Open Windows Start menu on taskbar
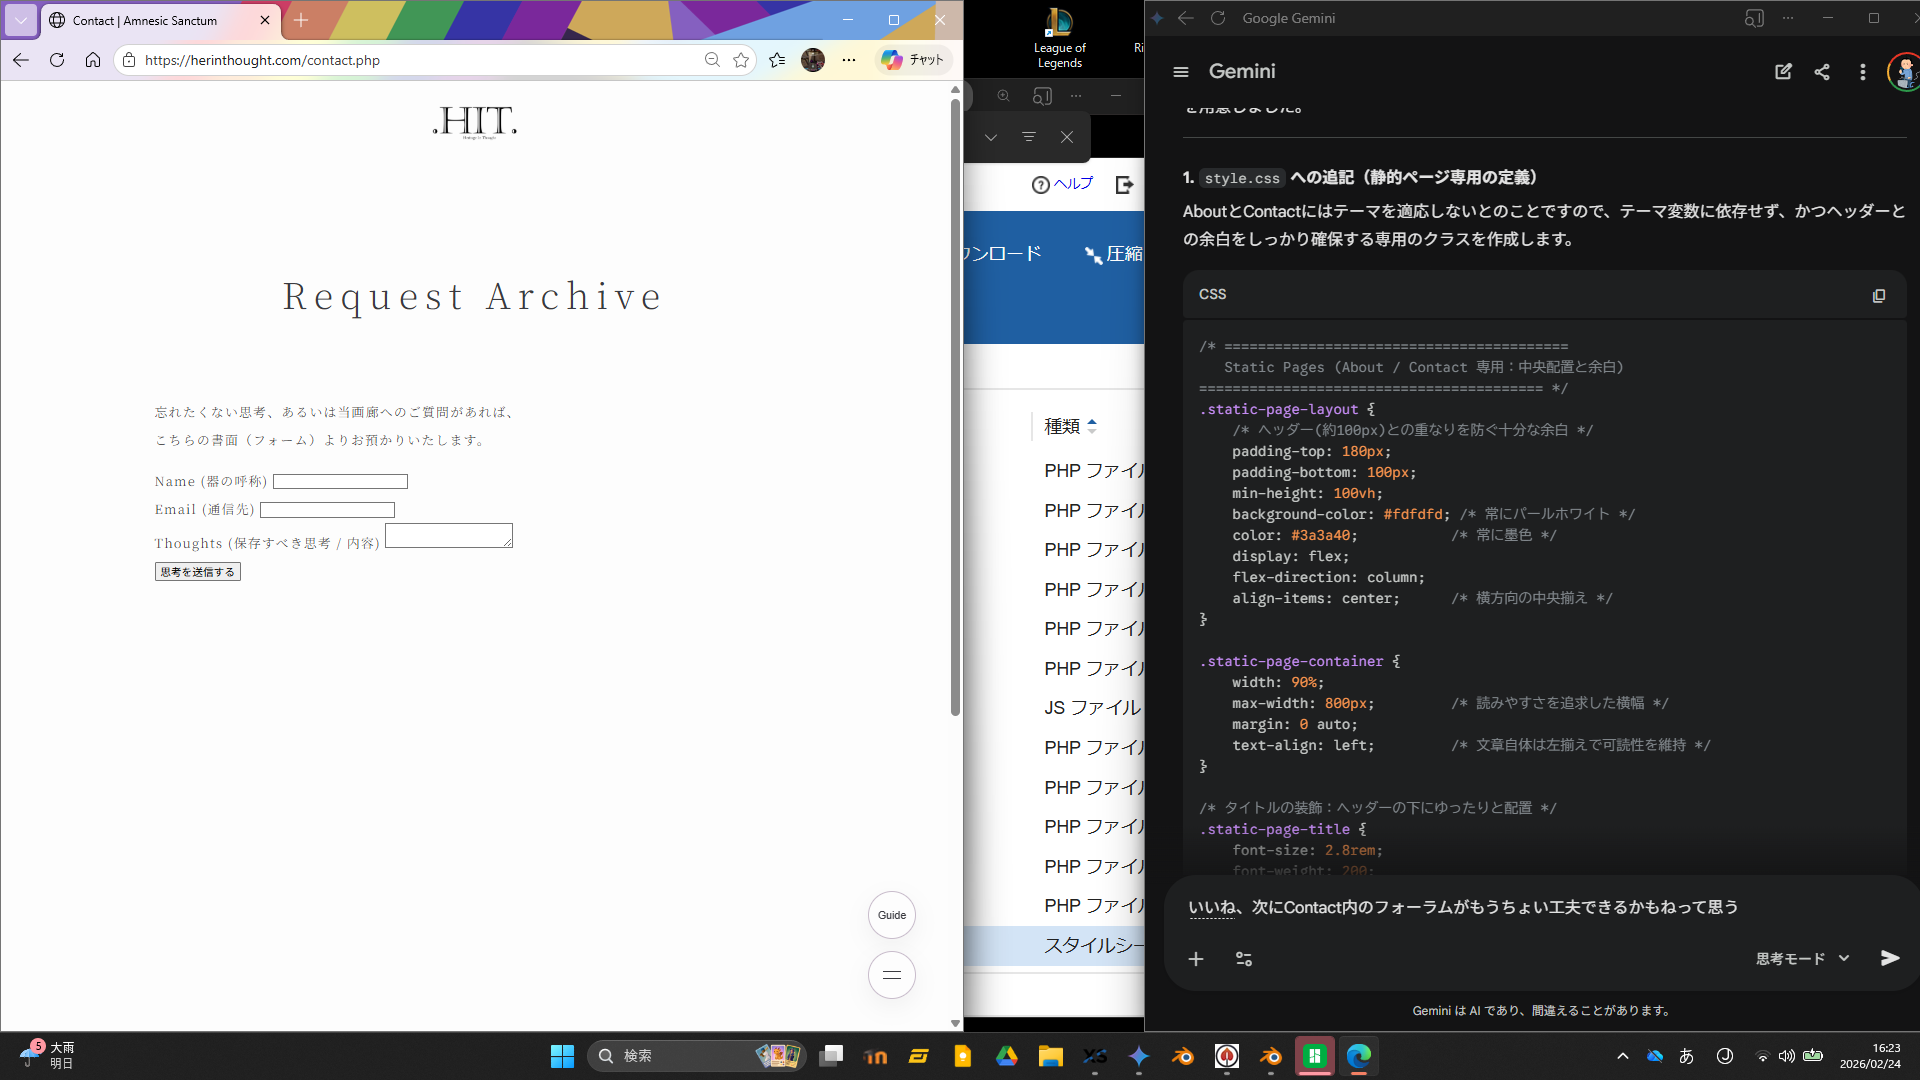 point(562,1056)
